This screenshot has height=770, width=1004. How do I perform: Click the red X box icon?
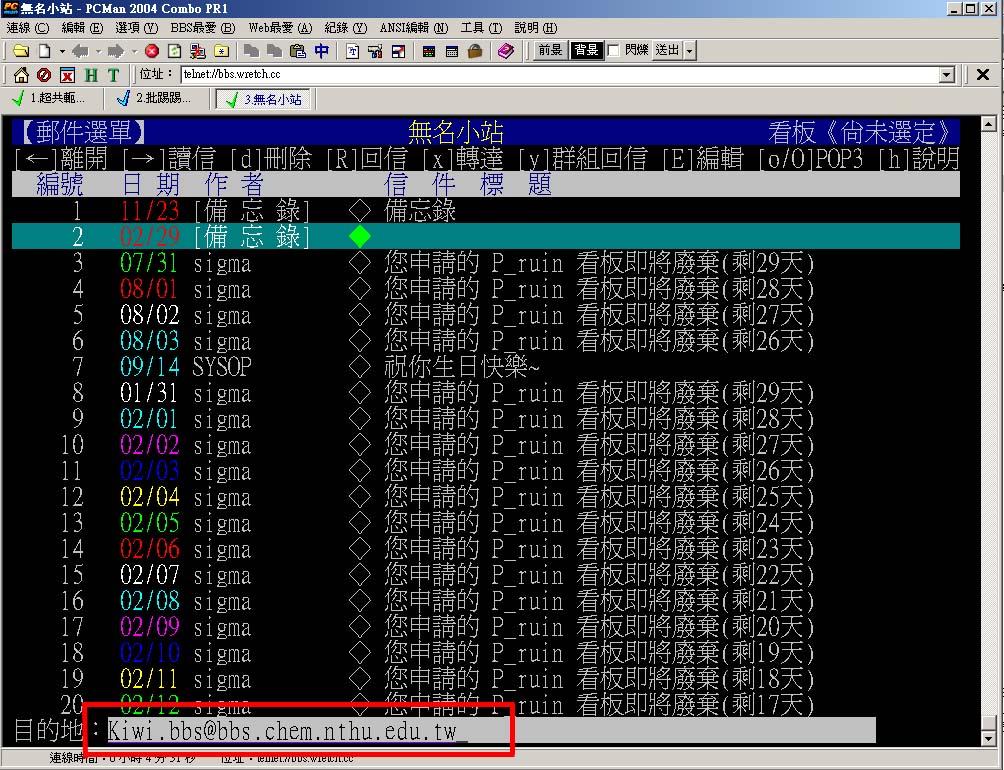point(67,75)
